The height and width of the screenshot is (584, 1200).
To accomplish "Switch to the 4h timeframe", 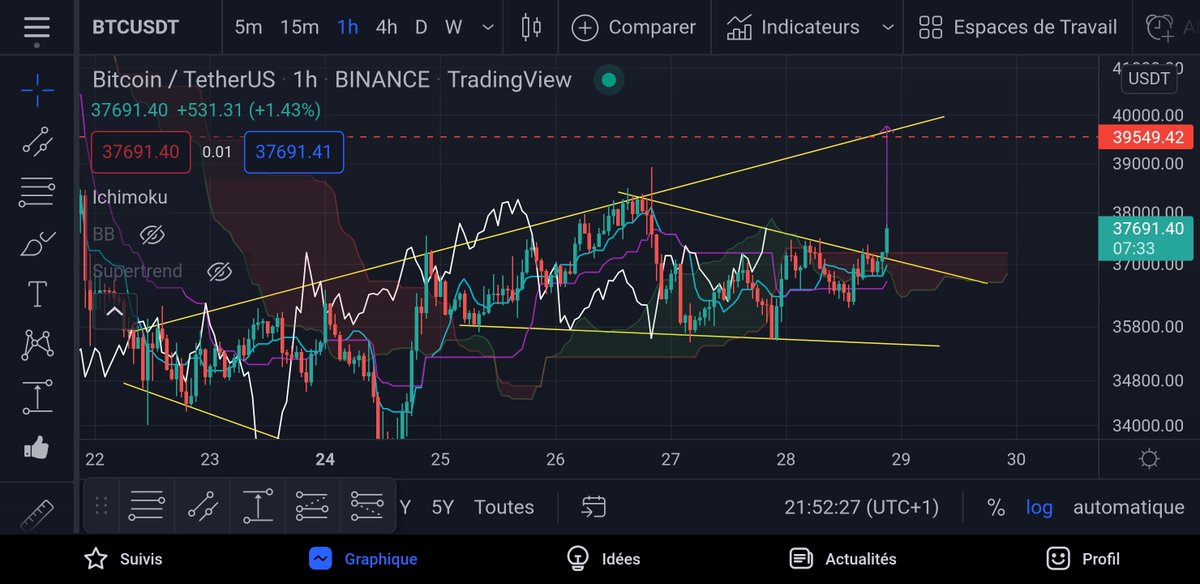I will (386, 27).
